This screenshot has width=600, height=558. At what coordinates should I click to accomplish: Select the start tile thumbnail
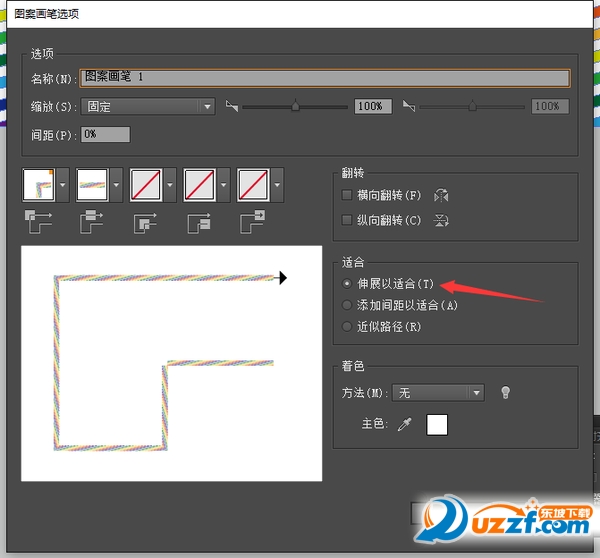[x=199, y=185]
